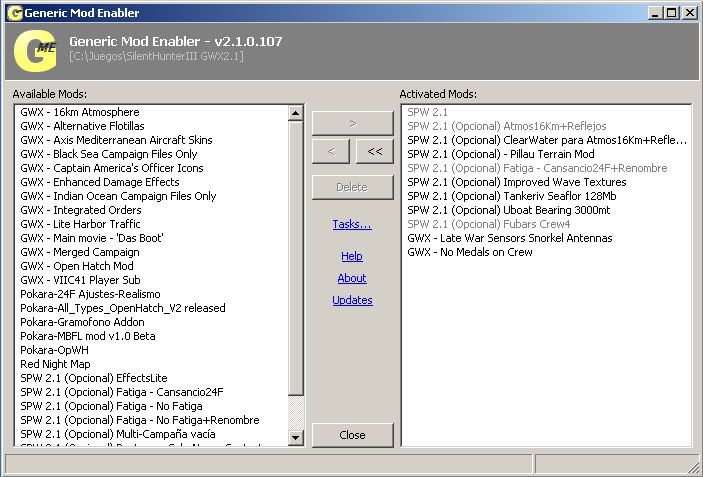The width and height of the screenshot is (703, 477).
Task: Minimize the Generic Mod Enabler window
Action: pos(655,13)
